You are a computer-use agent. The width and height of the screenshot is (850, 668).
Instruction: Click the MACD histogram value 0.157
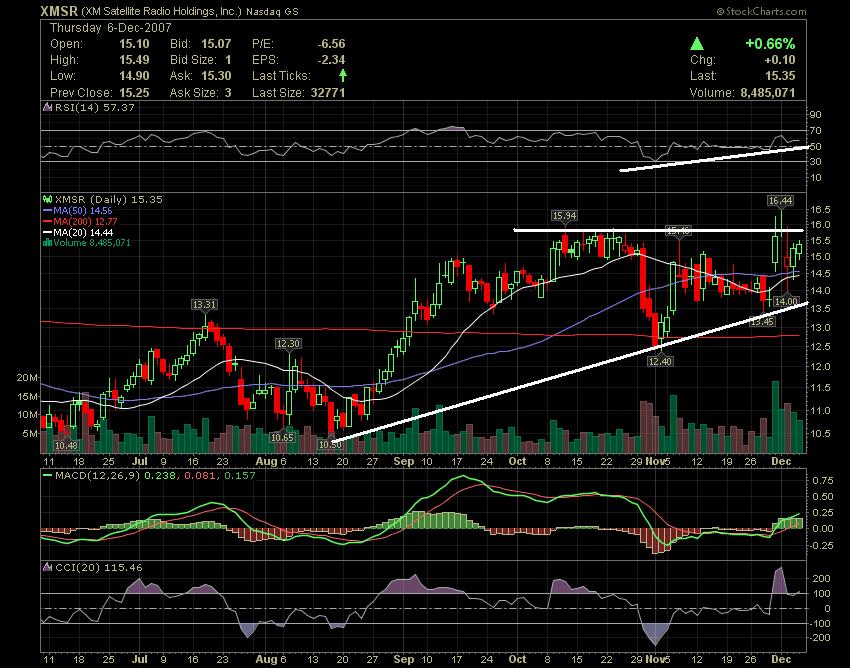(x=241, y=476)
